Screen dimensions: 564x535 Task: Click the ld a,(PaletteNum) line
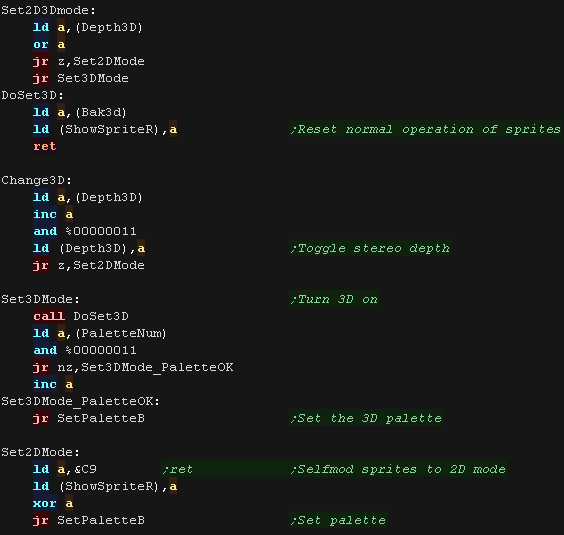point(100,333)
